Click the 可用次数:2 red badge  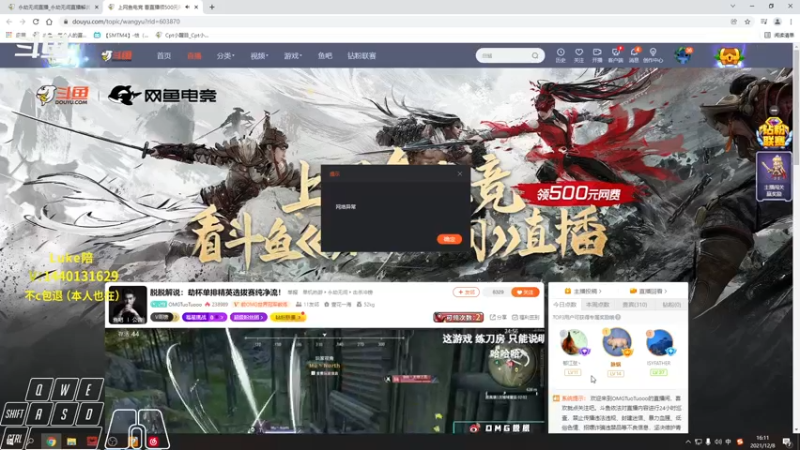click(458, 317)
